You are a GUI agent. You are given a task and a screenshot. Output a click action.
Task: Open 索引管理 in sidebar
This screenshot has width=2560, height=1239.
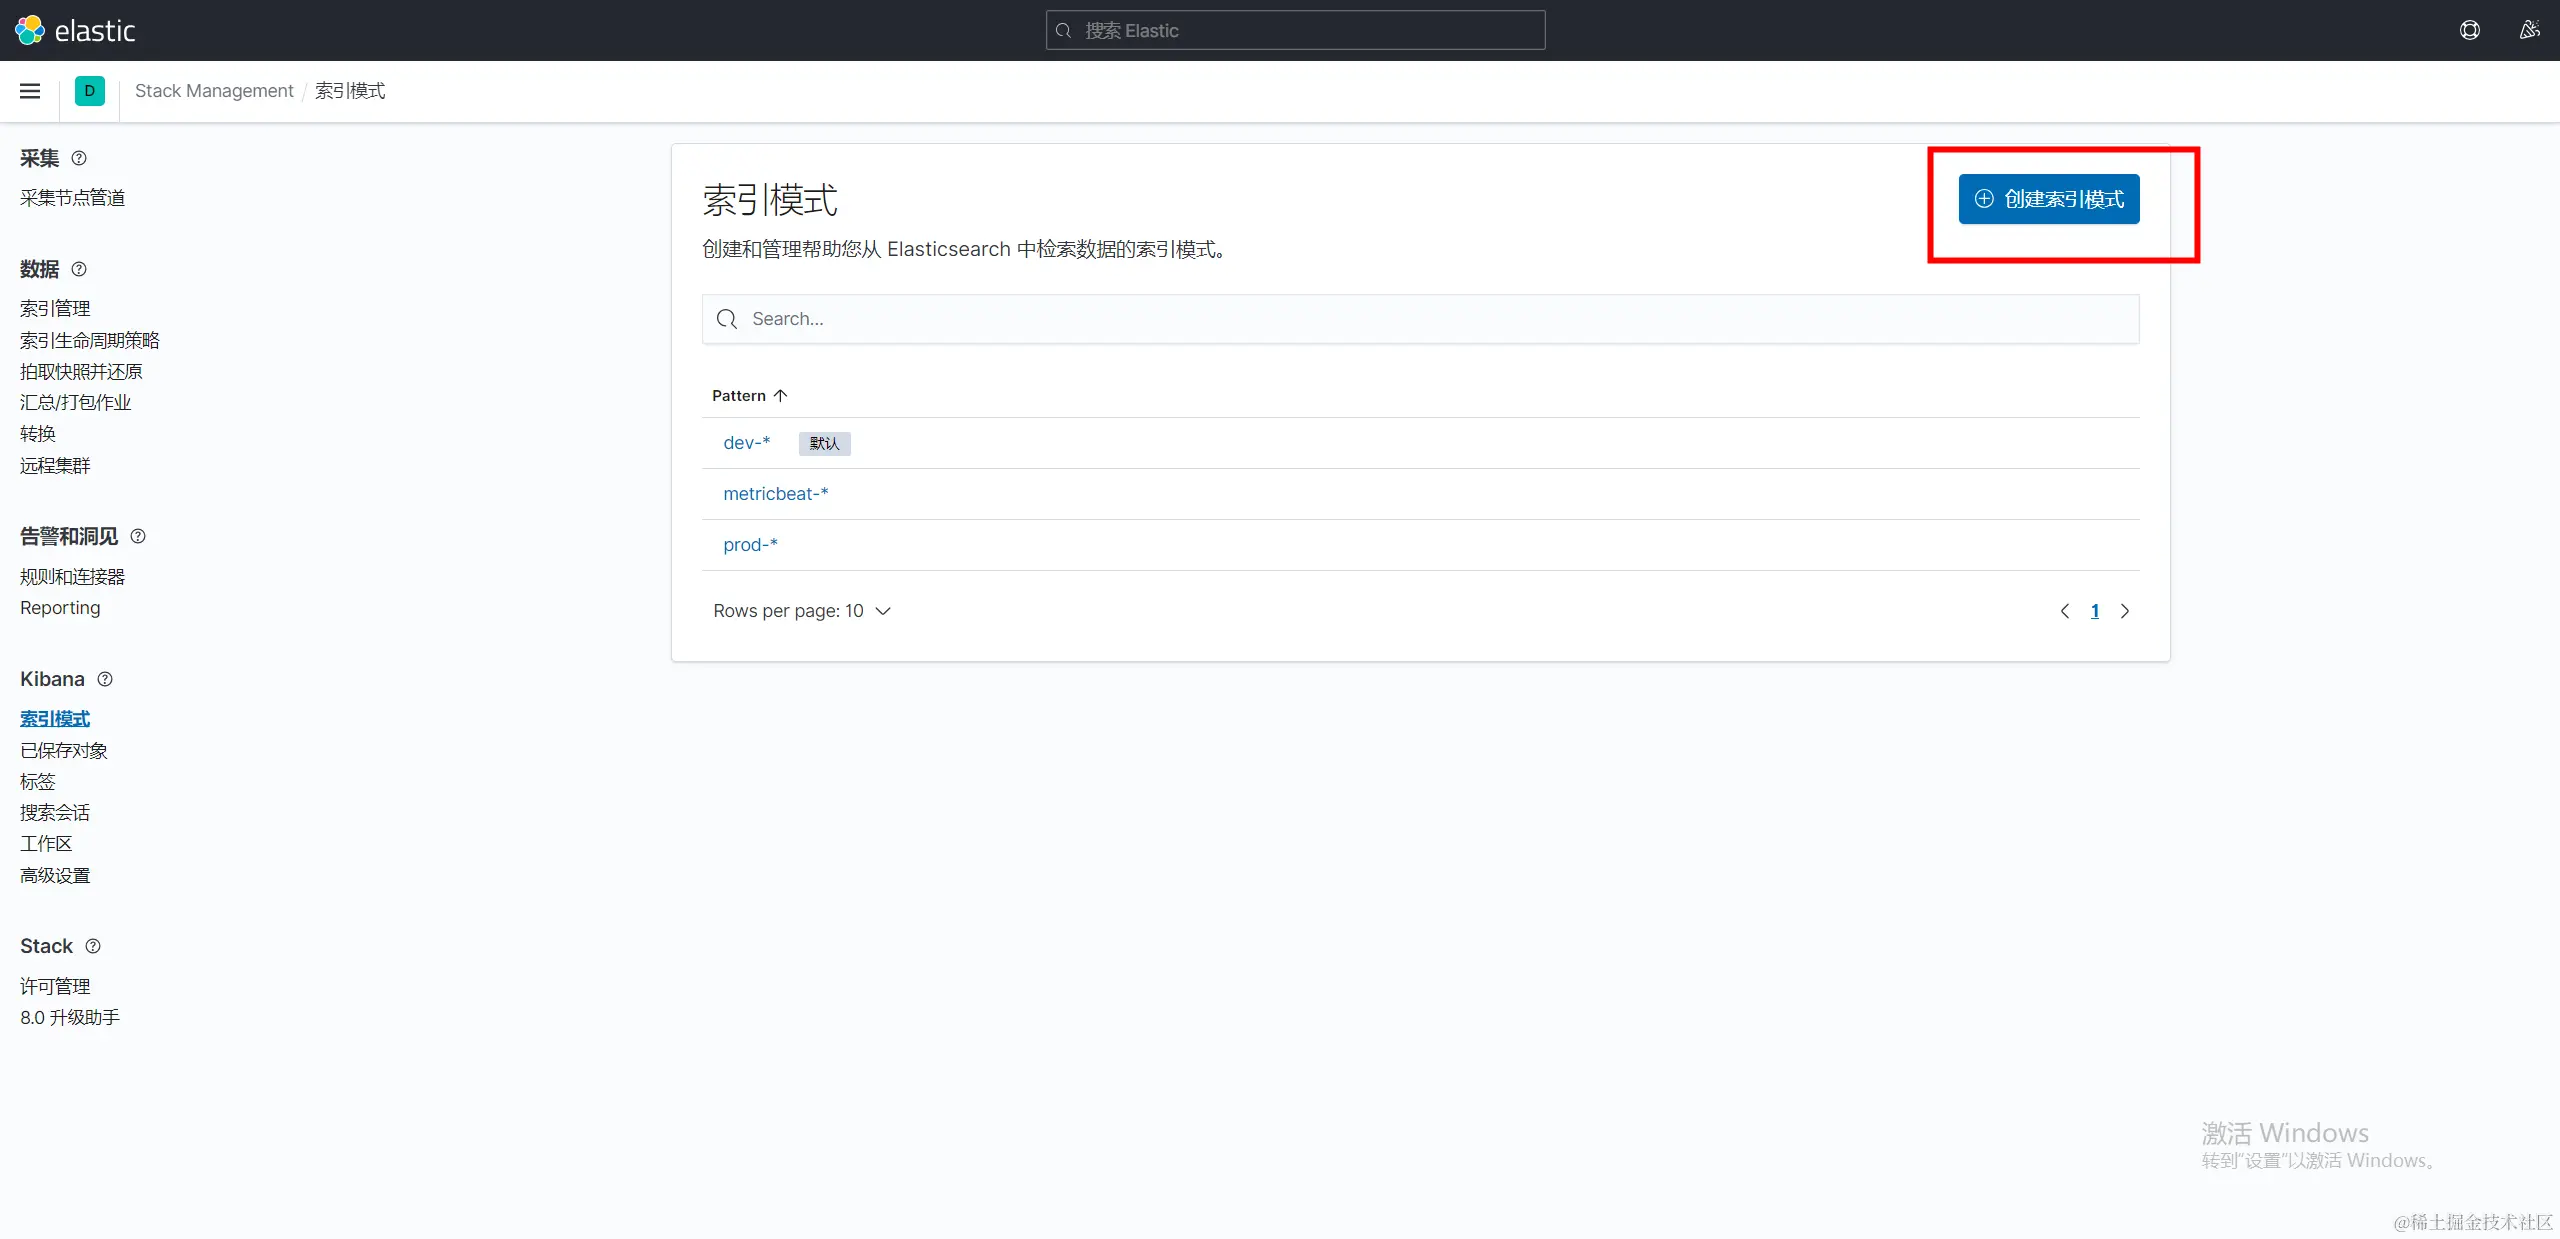click(x=55, y=309)
